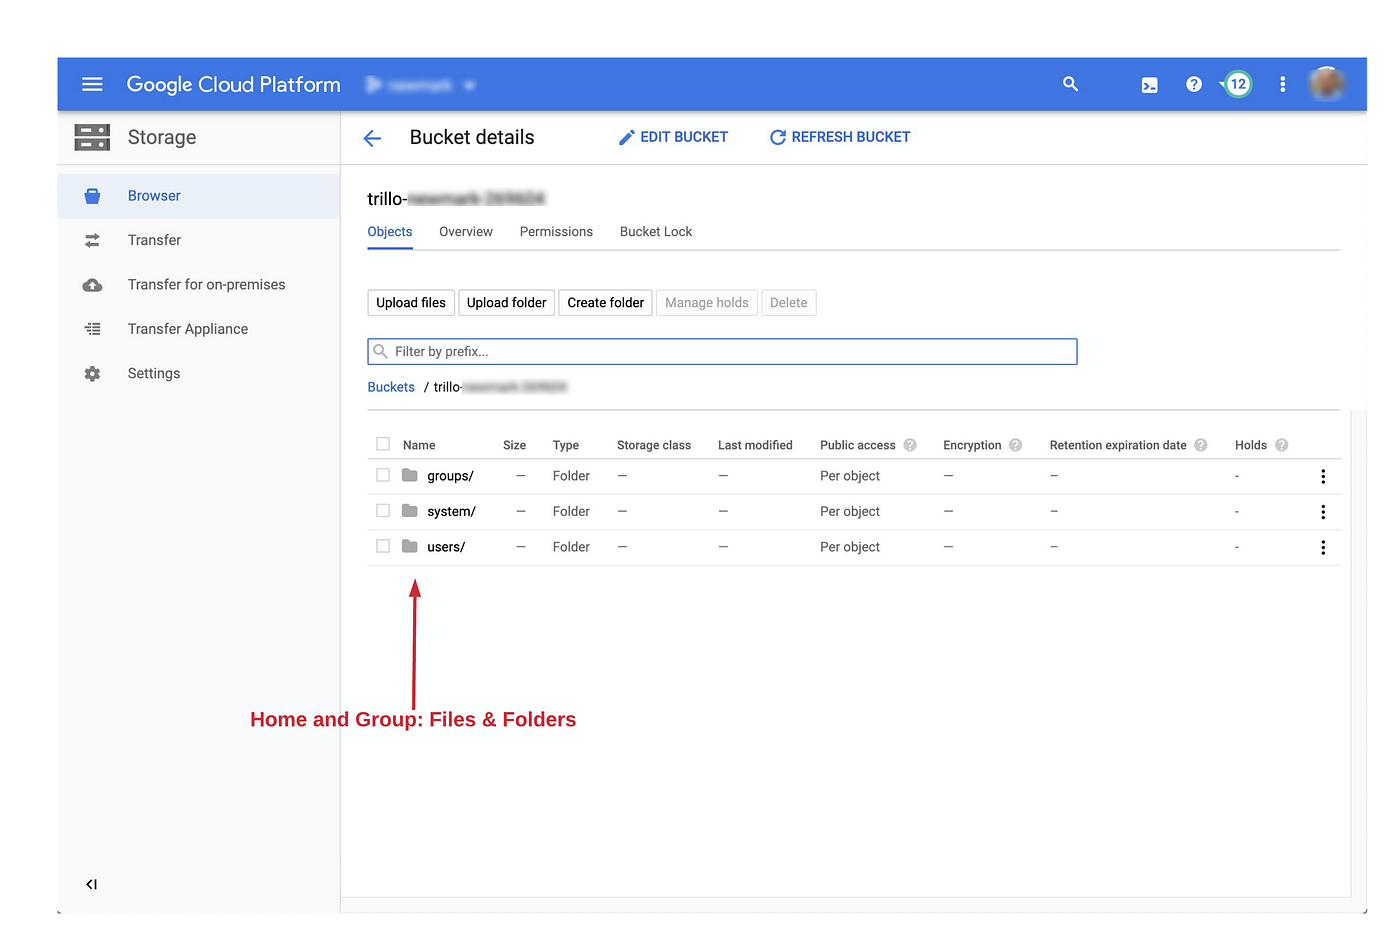
Task: Click the back arrow next to Bucket details
Action: (372, 138)
